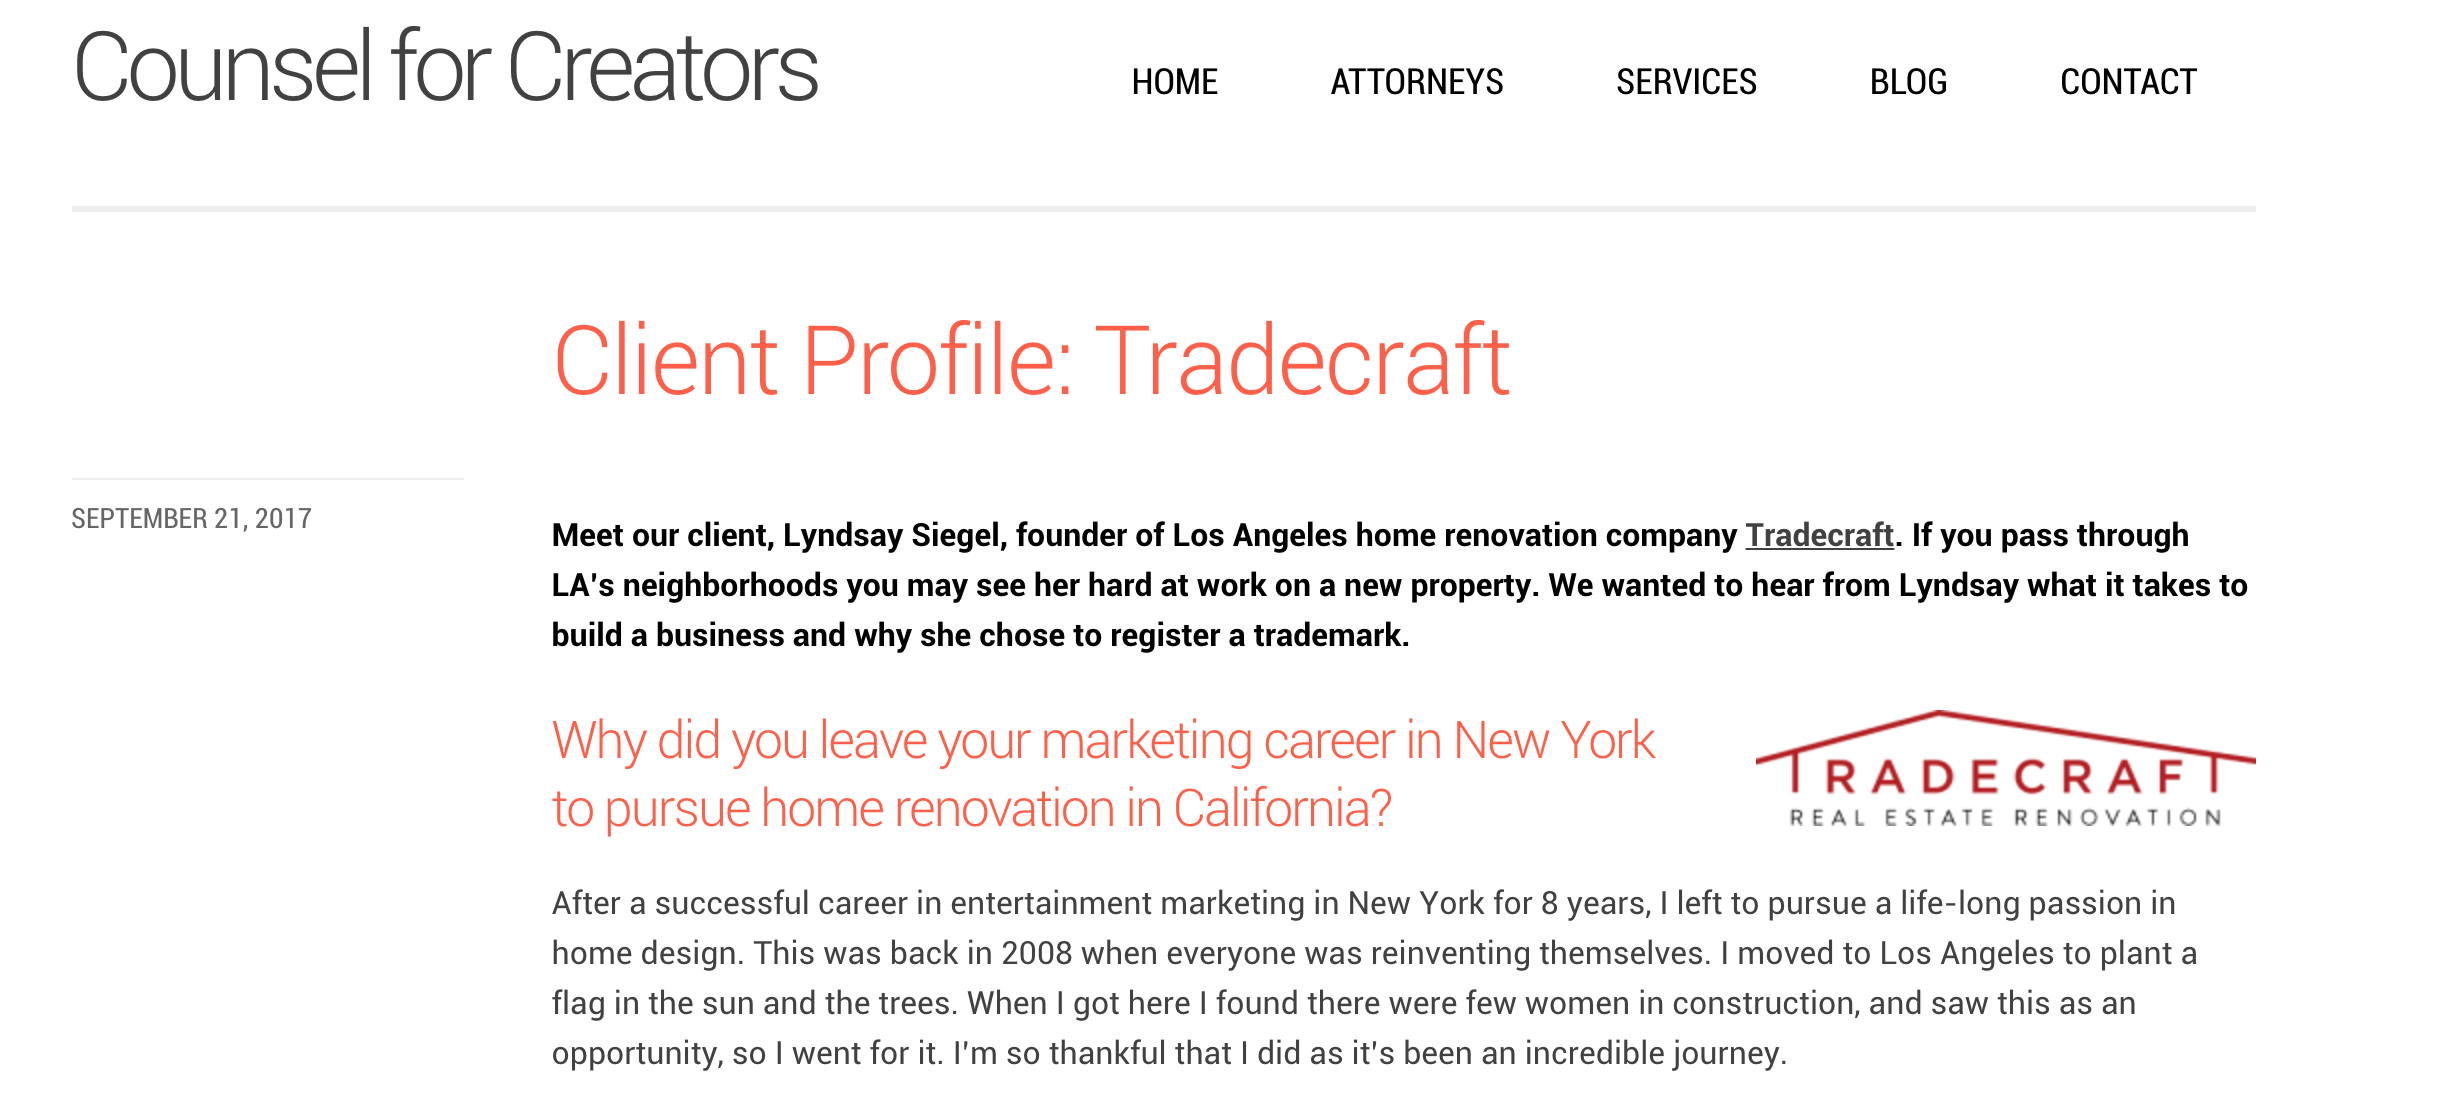
Task: Click the New York marketing career question heading
Action: pyautogui.click(x=1103, y=774)
